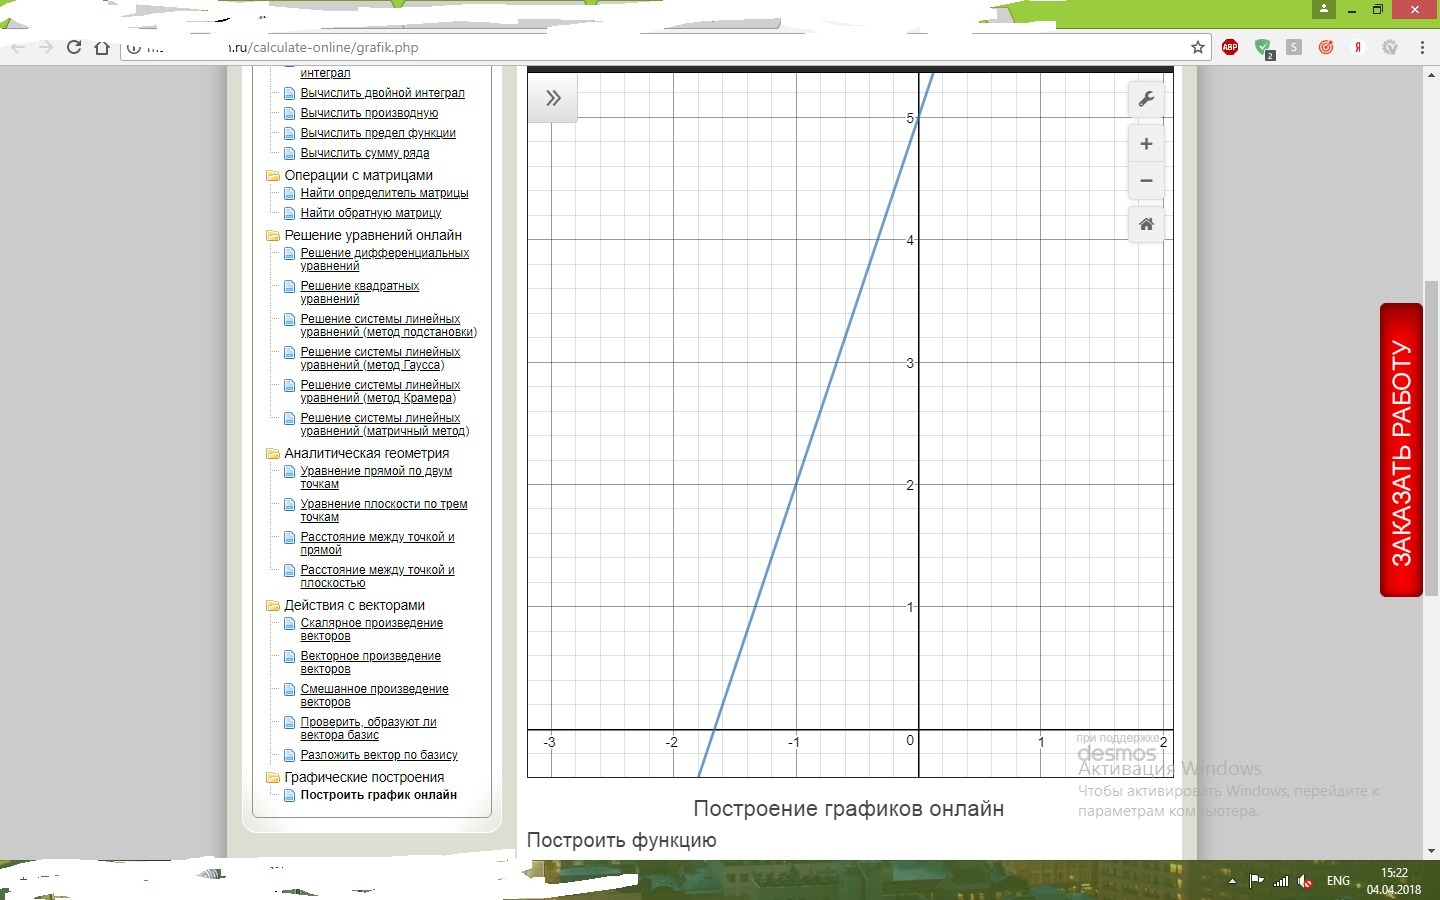The width and height of the screenshot is (1440, 900).
Task: Select Построить график онлайн item
Action: point(378,795)
